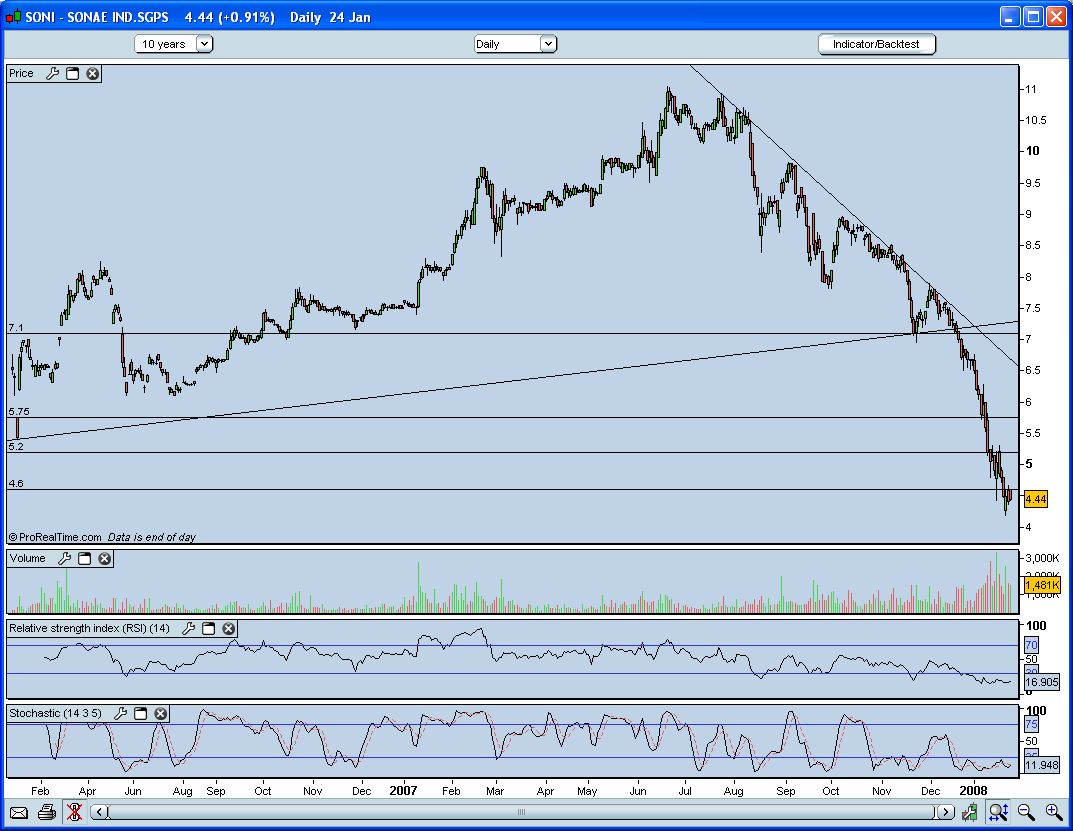Click the printer icon
Screen dimensions: 1073x831
pyautogui.click(x=47, y=813)
